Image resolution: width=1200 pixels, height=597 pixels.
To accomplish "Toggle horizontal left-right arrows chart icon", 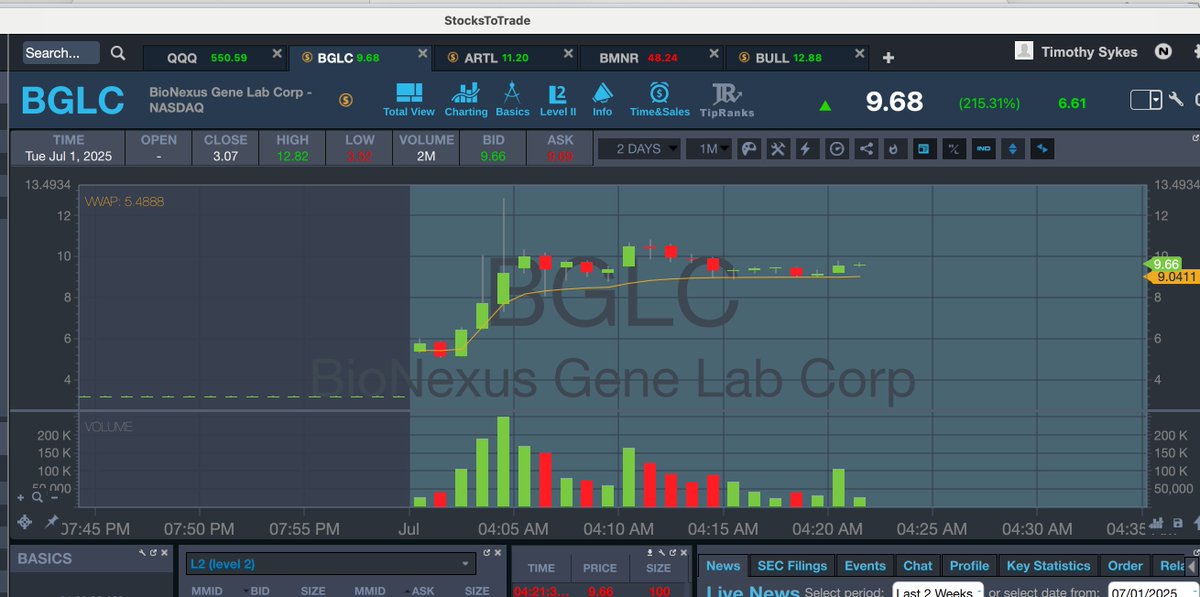I will coord(1043,149).
